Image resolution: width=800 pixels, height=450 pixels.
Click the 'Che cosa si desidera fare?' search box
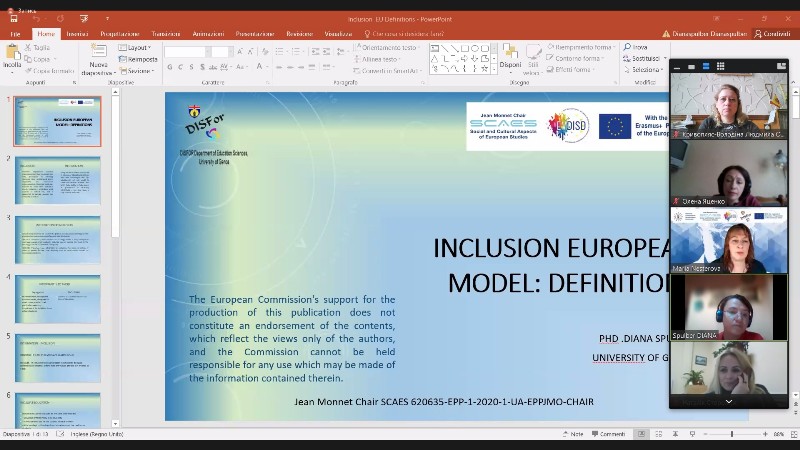[404, 34]
